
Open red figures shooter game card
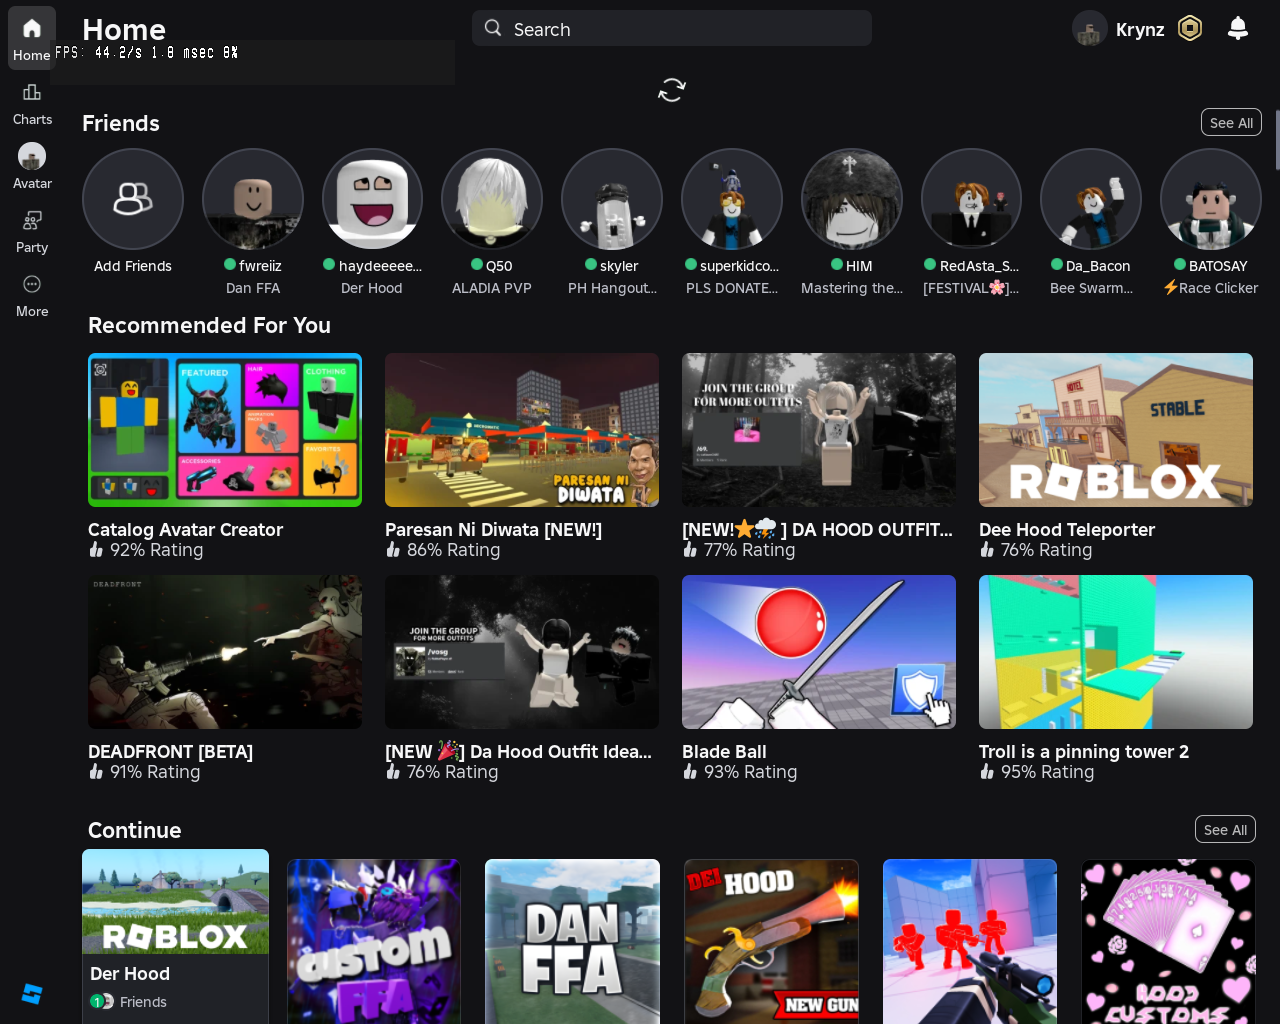tap(970, 941)
